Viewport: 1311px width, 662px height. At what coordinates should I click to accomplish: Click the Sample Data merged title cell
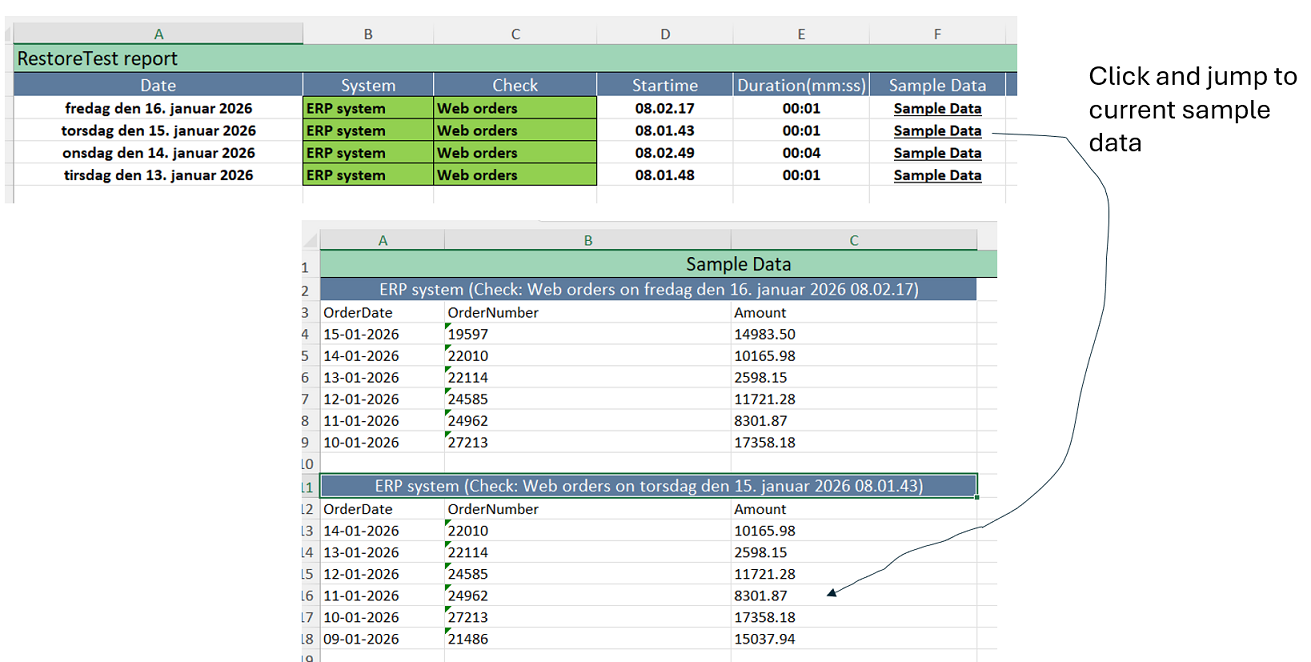point(738,264)
